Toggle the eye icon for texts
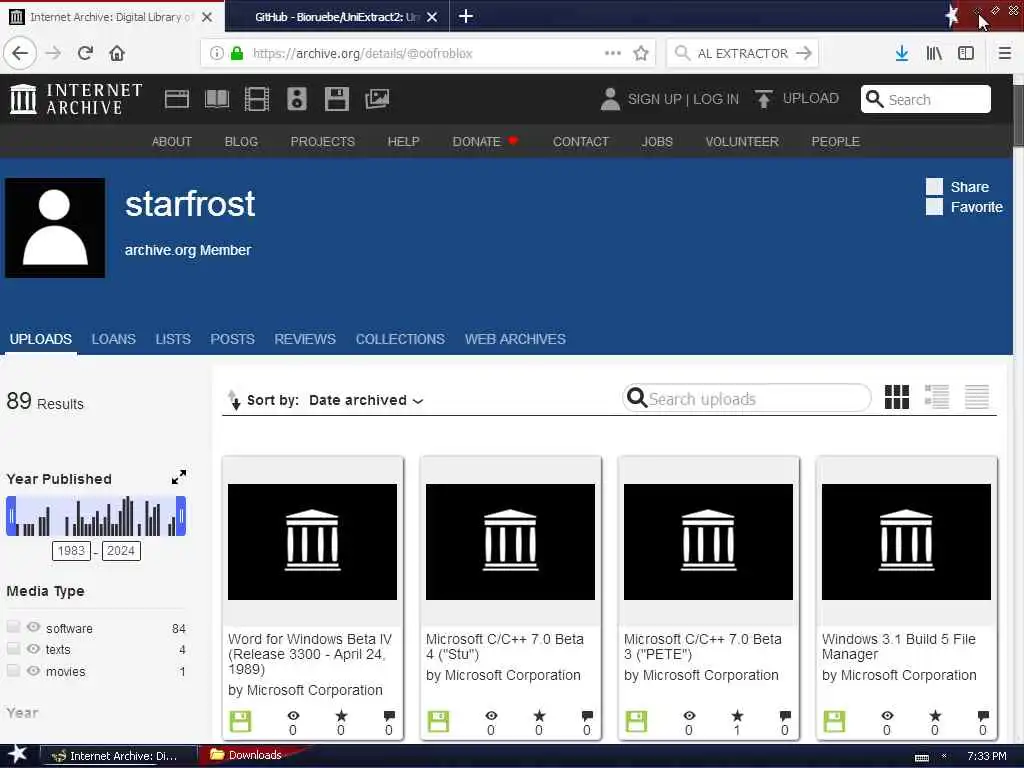Viewport: 1024px width, 768px height. coord(33,648)
